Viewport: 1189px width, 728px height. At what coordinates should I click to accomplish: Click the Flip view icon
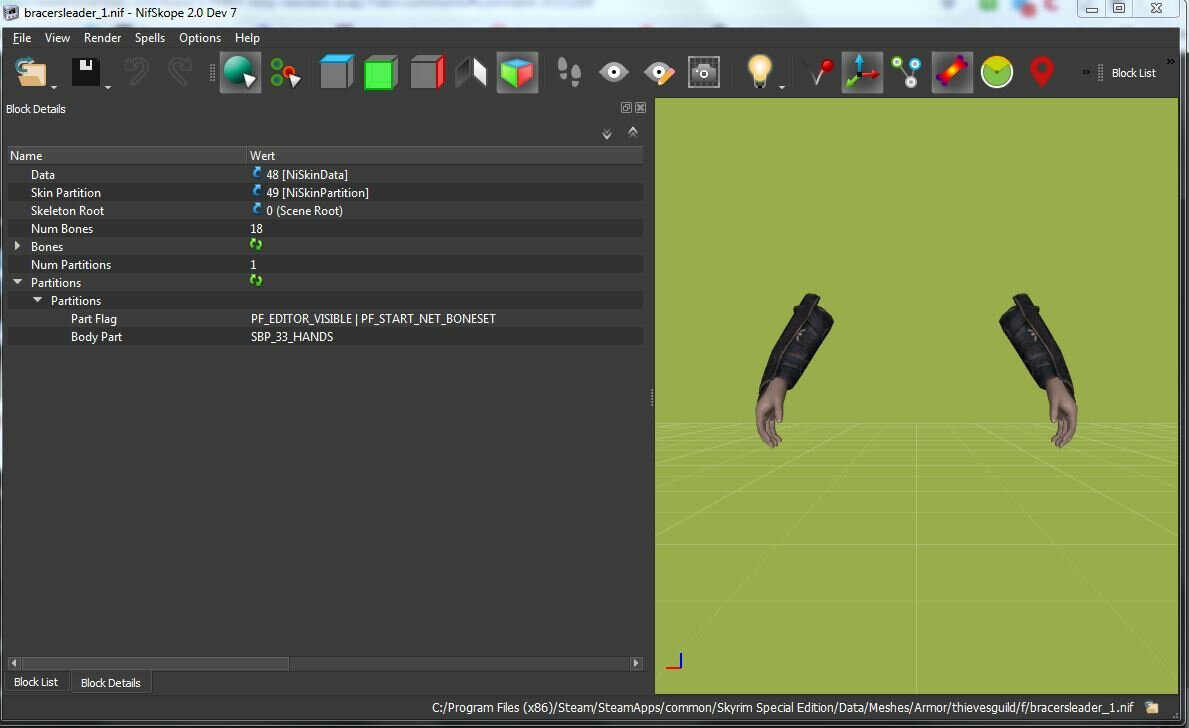click(x=471, y=73)
